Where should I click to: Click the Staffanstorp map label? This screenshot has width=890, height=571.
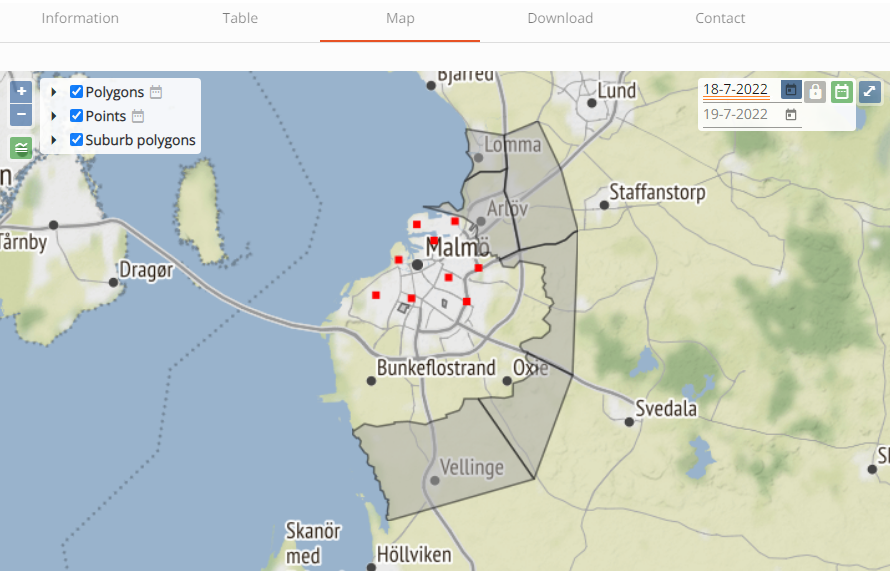click(657, 192)
